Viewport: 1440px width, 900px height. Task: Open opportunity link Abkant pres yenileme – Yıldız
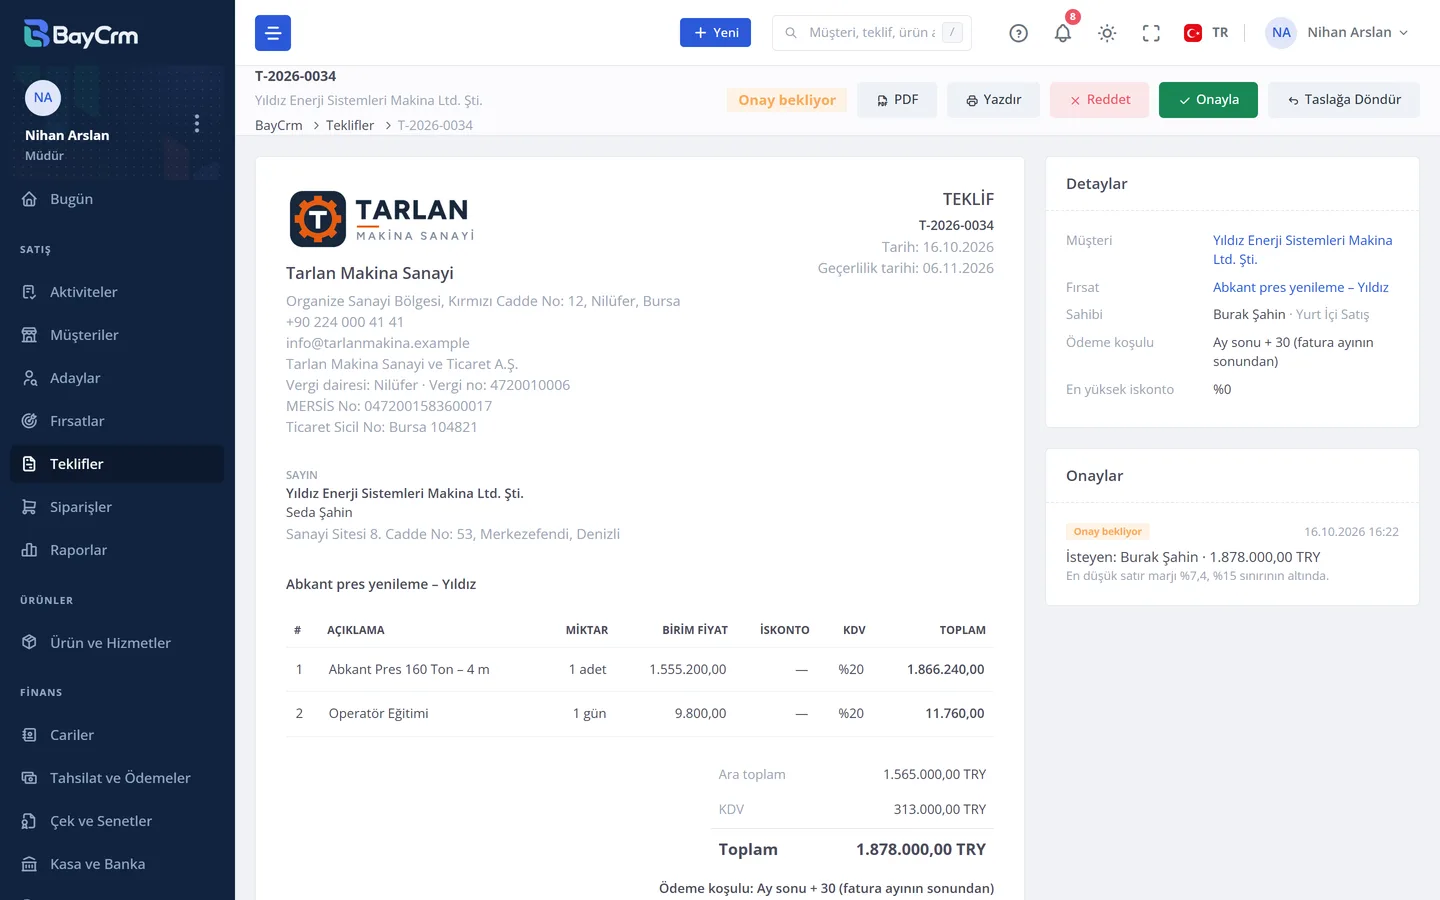[1301, 287]
